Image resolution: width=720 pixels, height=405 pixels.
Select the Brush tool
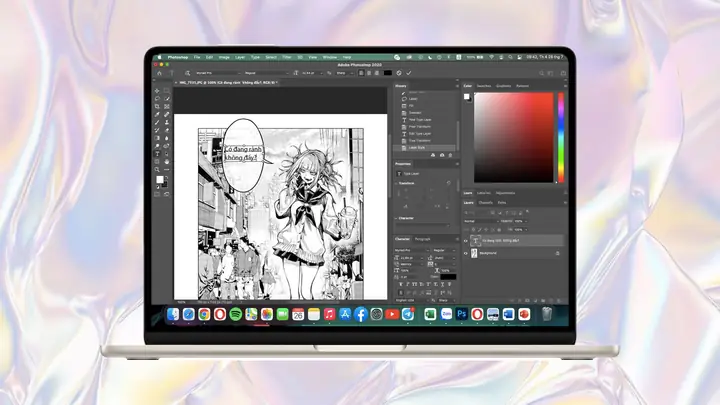157,122
